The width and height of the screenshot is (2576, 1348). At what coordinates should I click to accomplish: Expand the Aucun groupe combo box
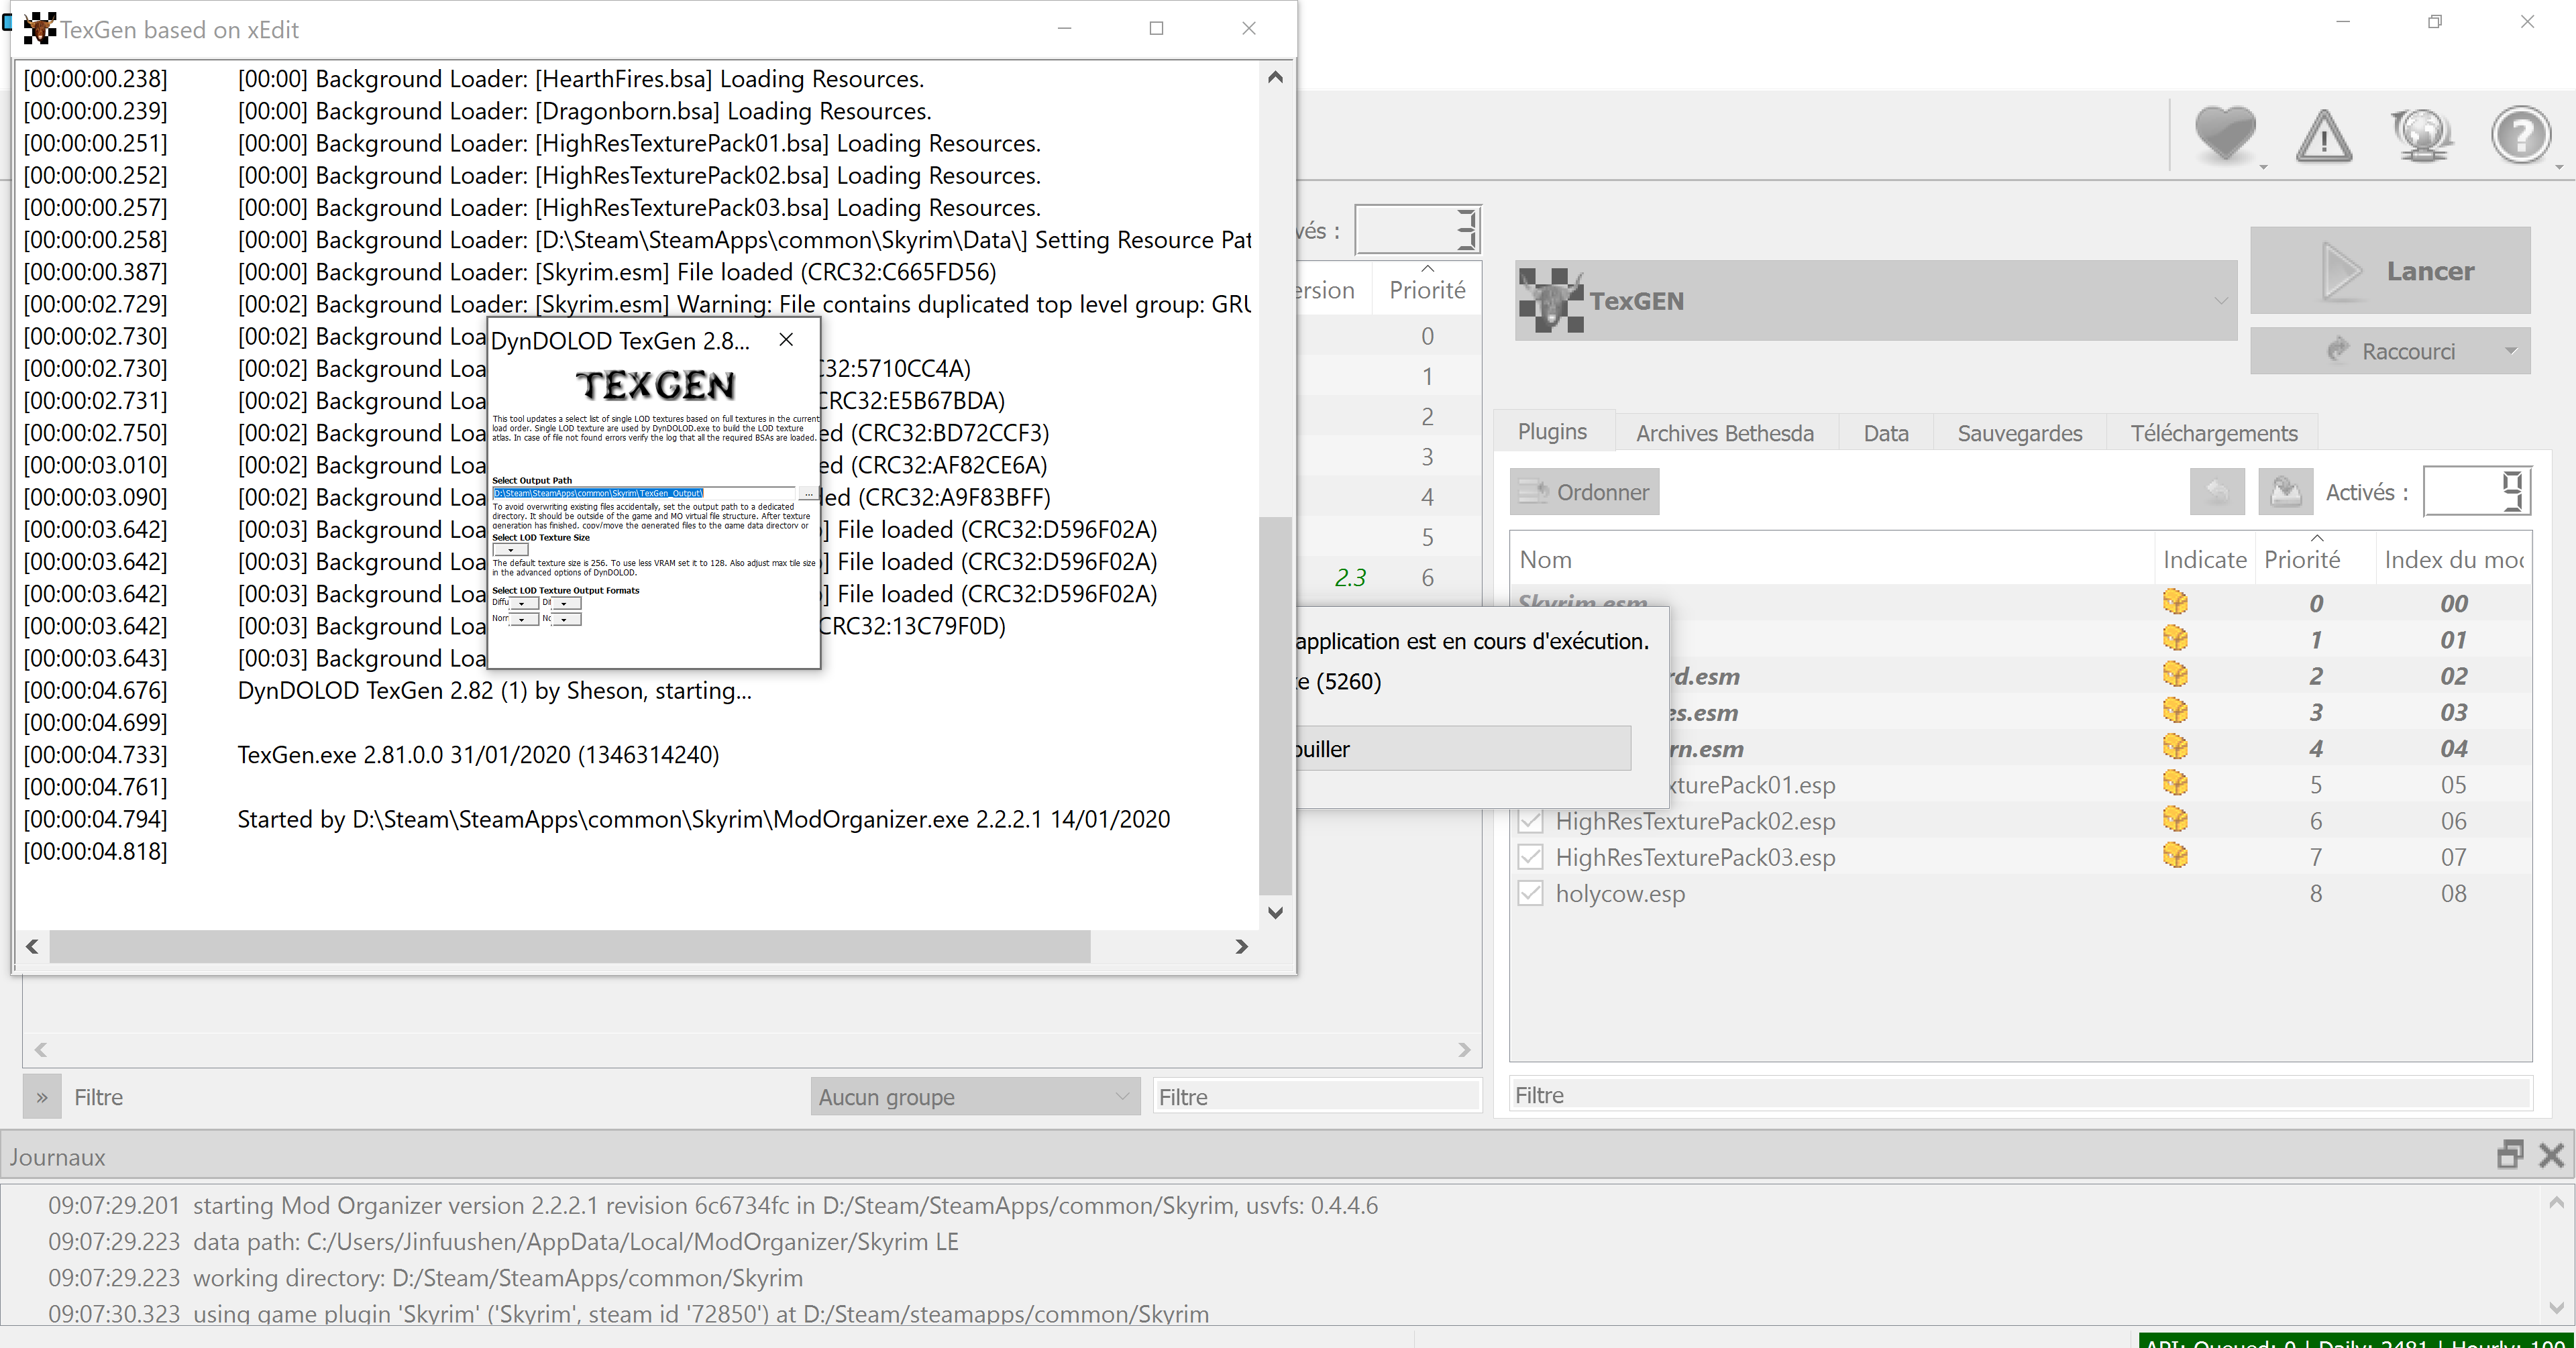click(x=974, y=1097)
